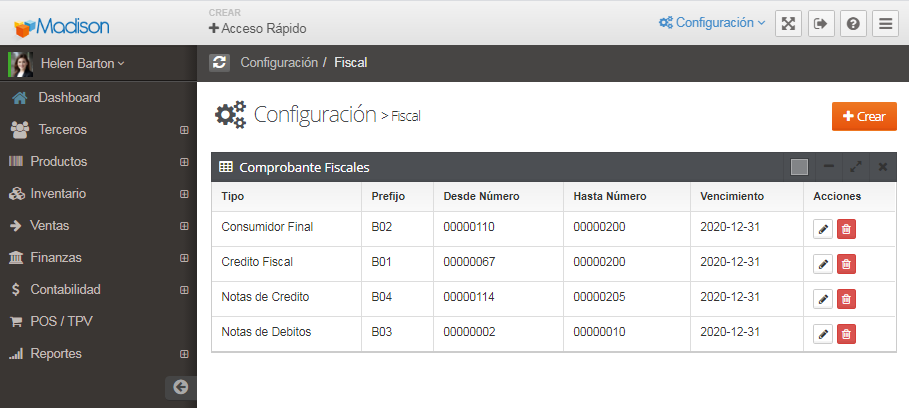Image resolution: width=909 pixels, height=408 pixels.
Task: Click the logout icon in top bar
Action: point(821,23)
